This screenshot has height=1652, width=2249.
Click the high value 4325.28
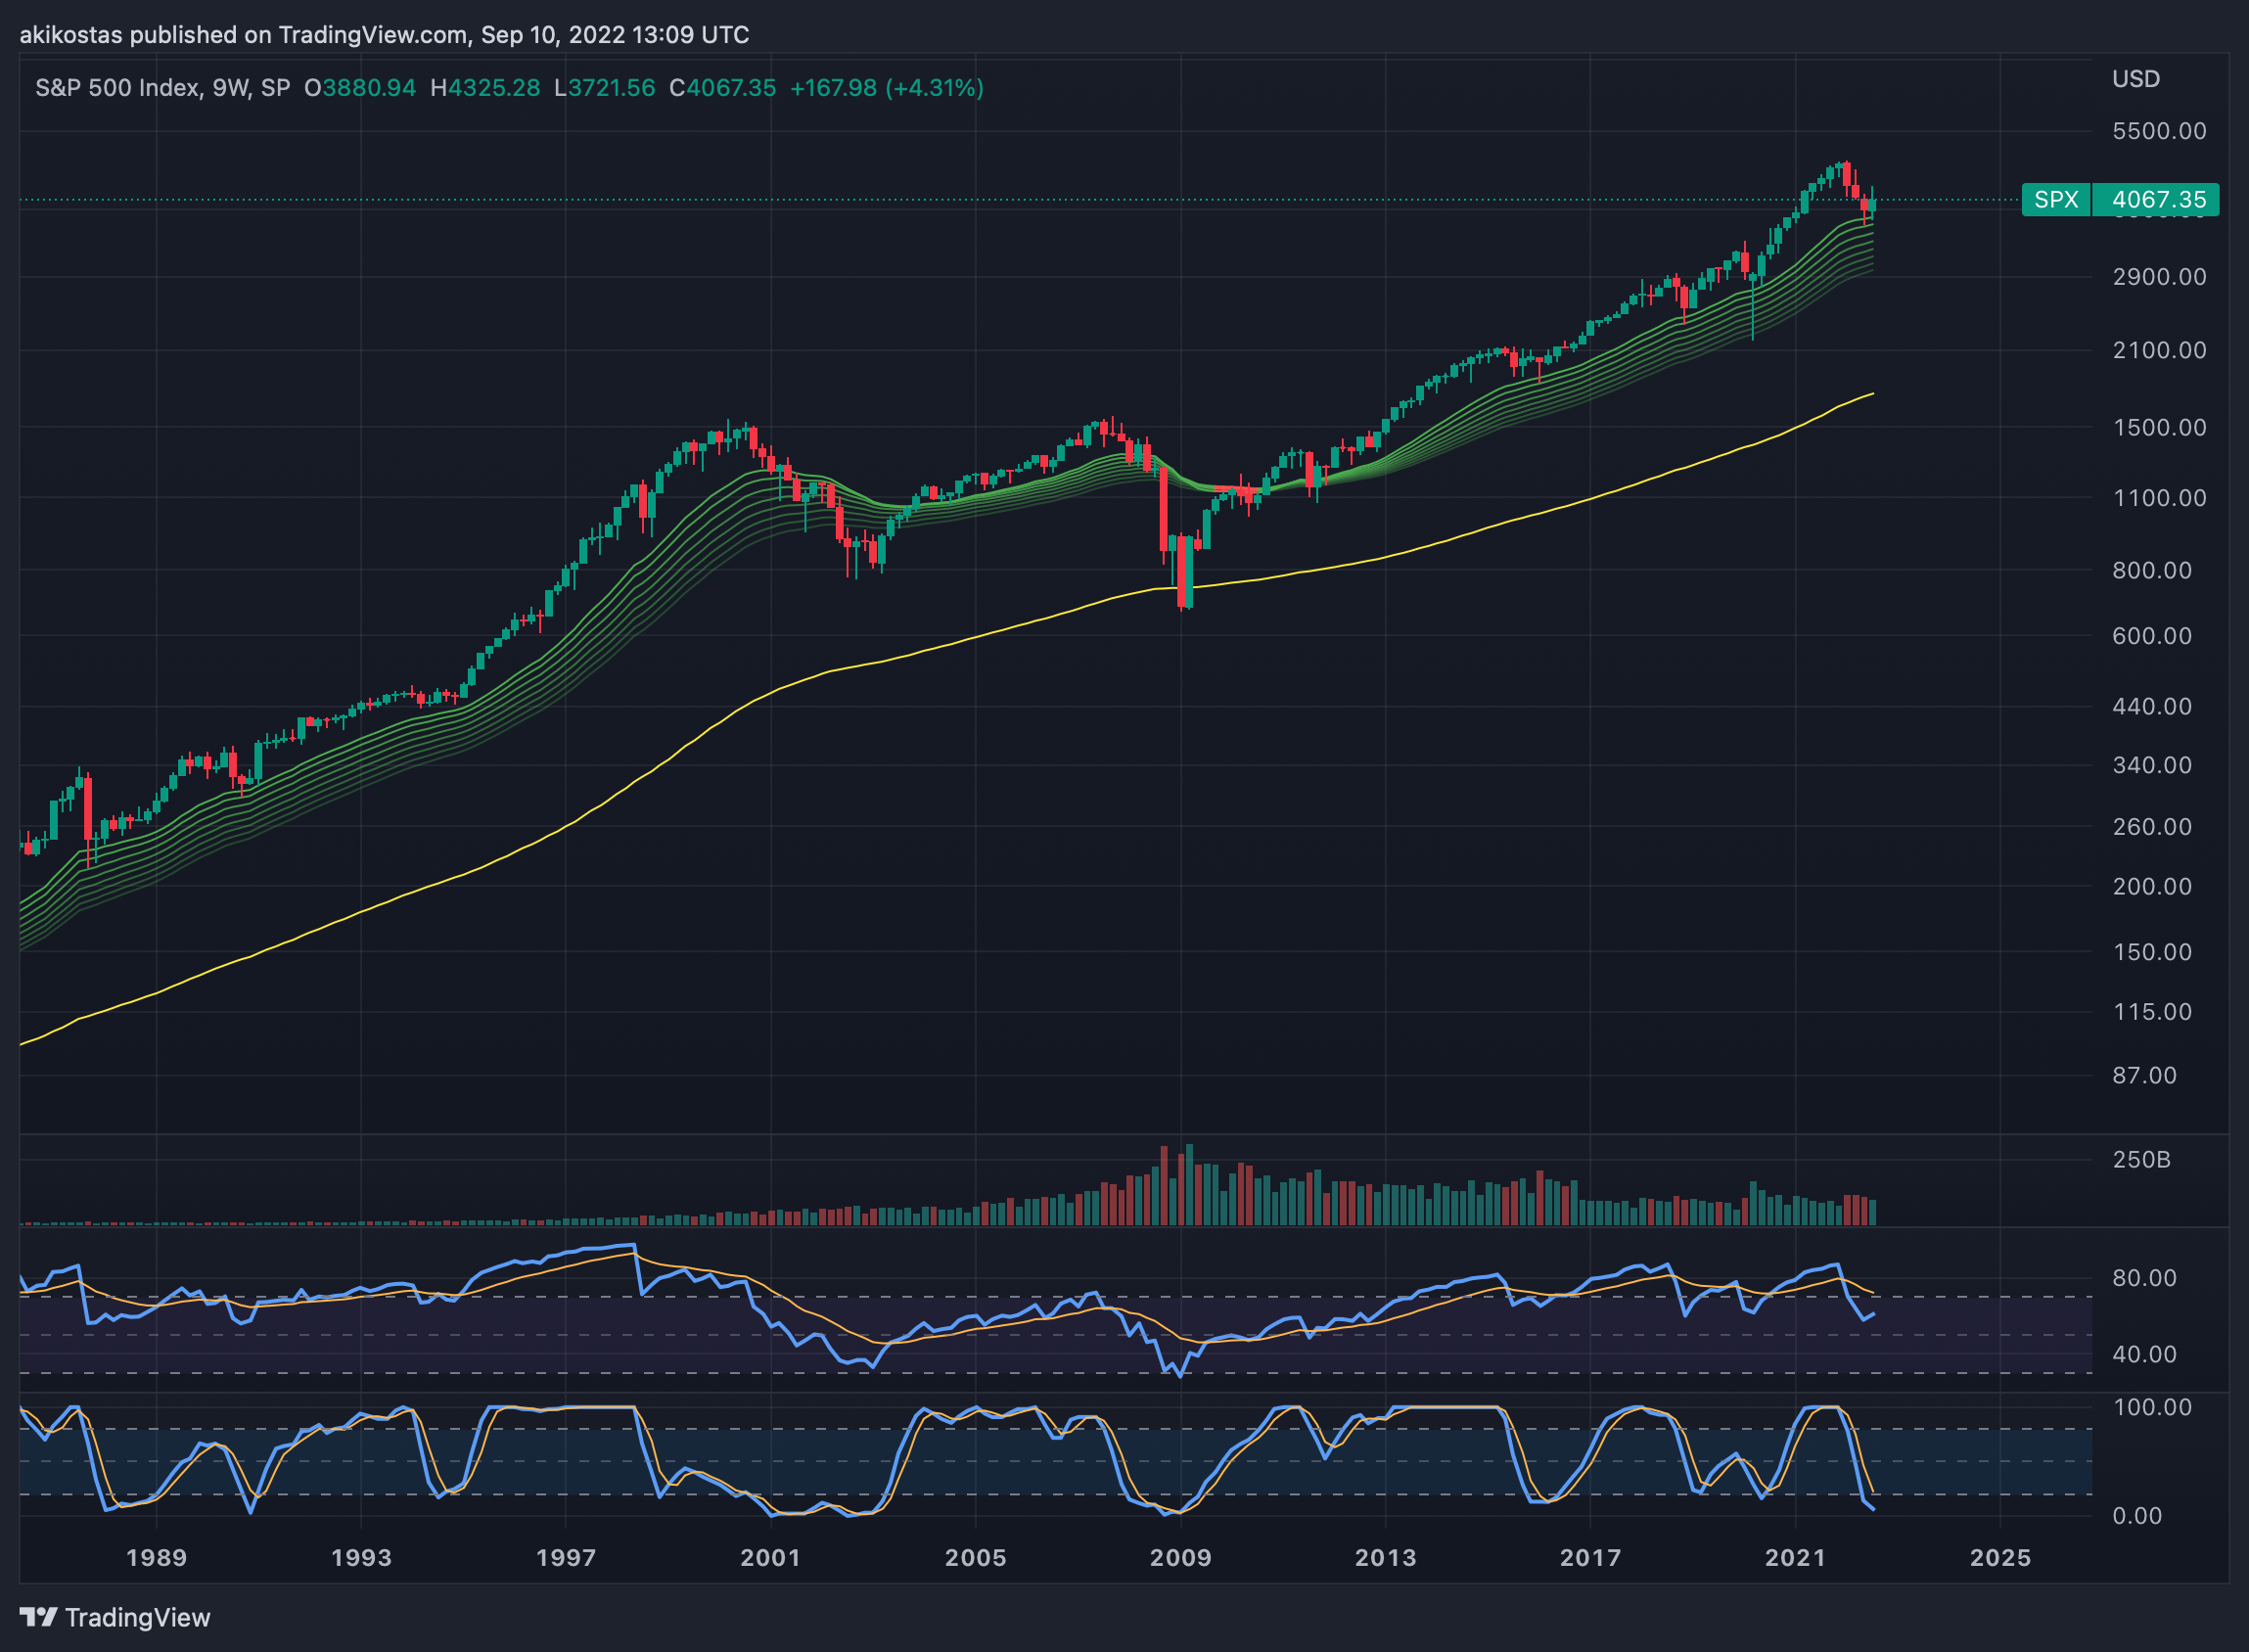pos(494,88)
